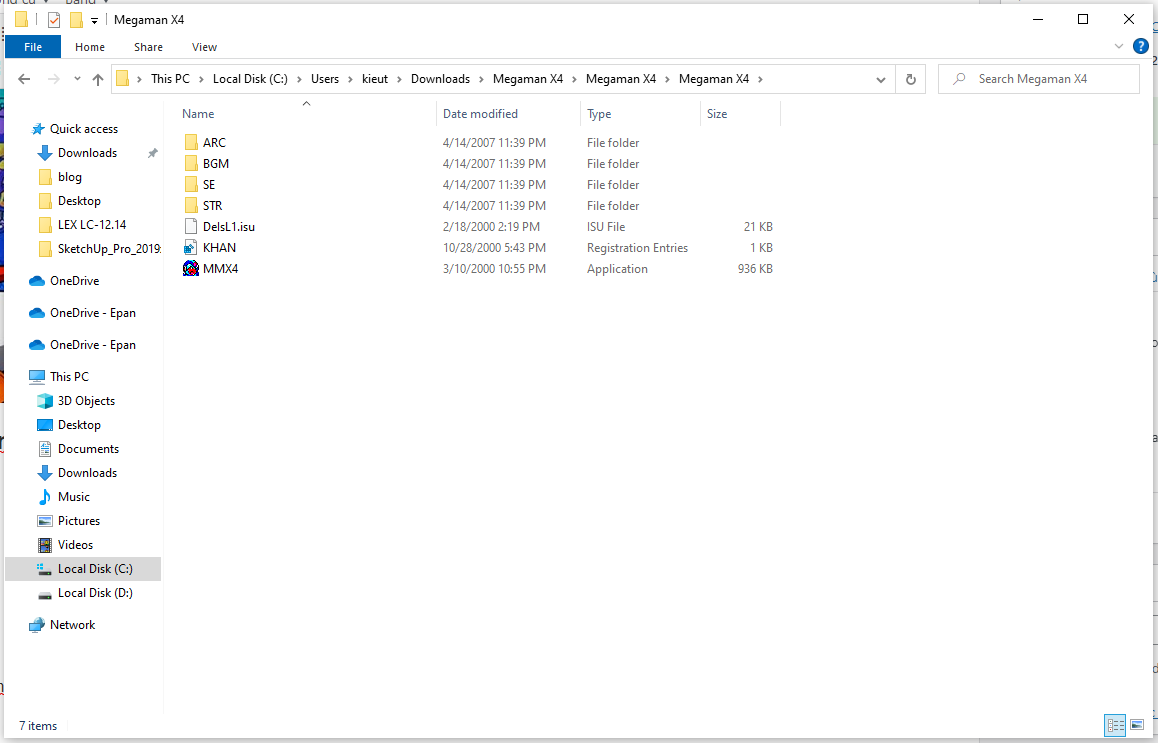
Task: Select the SE folder icon
Action: click(191, 185)
